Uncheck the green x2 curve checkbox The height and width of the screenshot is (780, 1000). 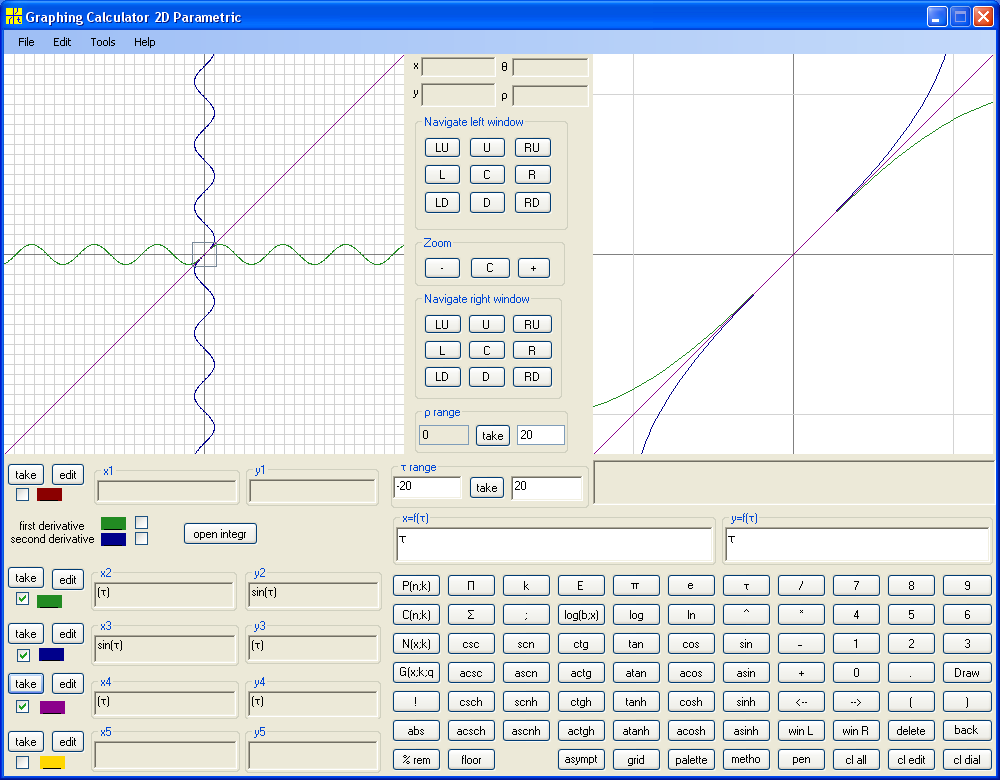coord(22,599)
